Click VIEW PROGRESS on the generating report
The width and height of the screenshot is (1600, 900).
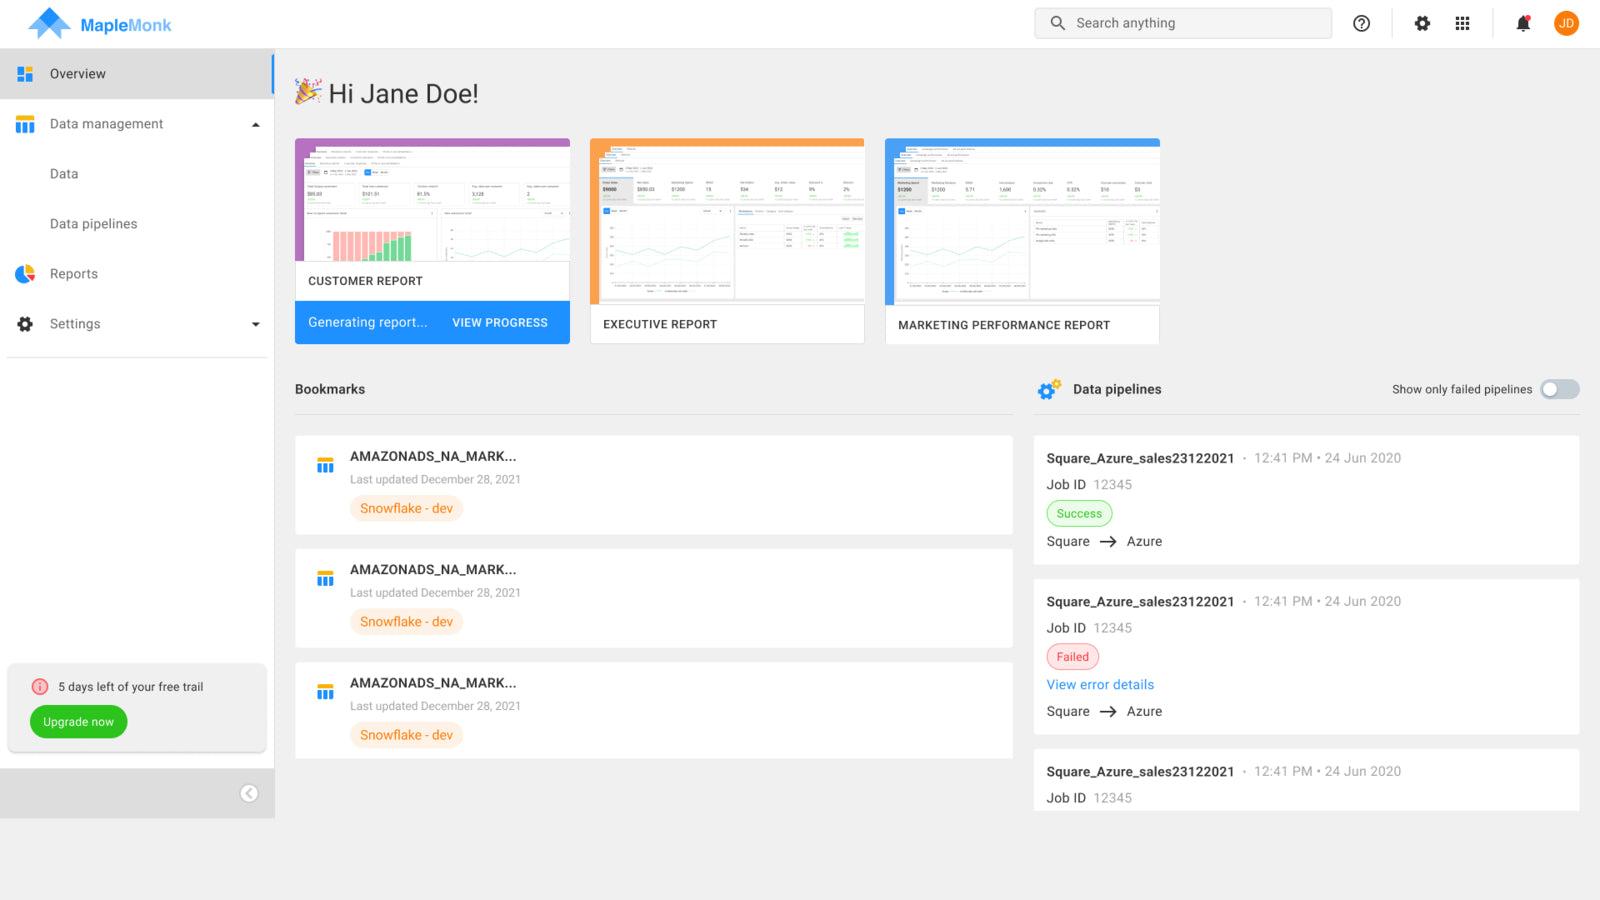pos(500,322)
